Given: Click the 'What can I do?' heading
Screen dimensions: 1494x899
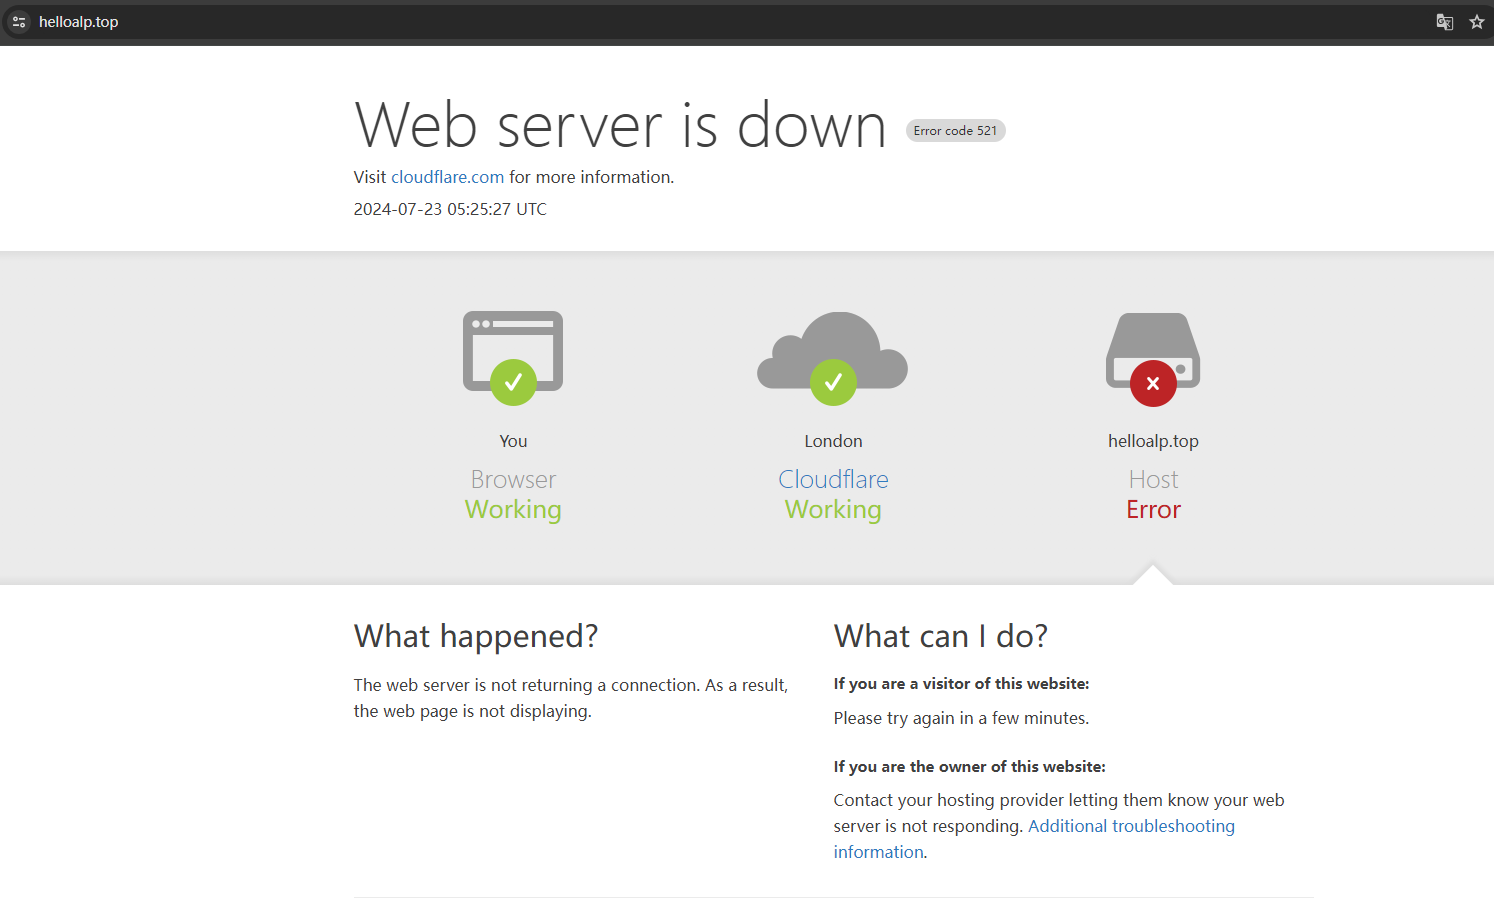Looking at the screenshot, I should coord(941,636).
